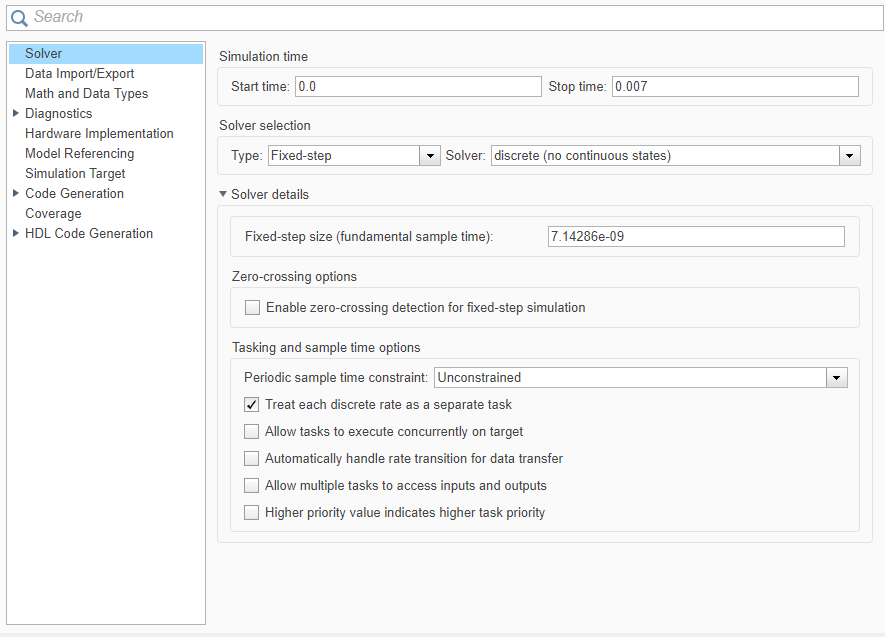Click the search magnifier icon
This screenshot has width=885, height=637.
[x=19, y=18]
